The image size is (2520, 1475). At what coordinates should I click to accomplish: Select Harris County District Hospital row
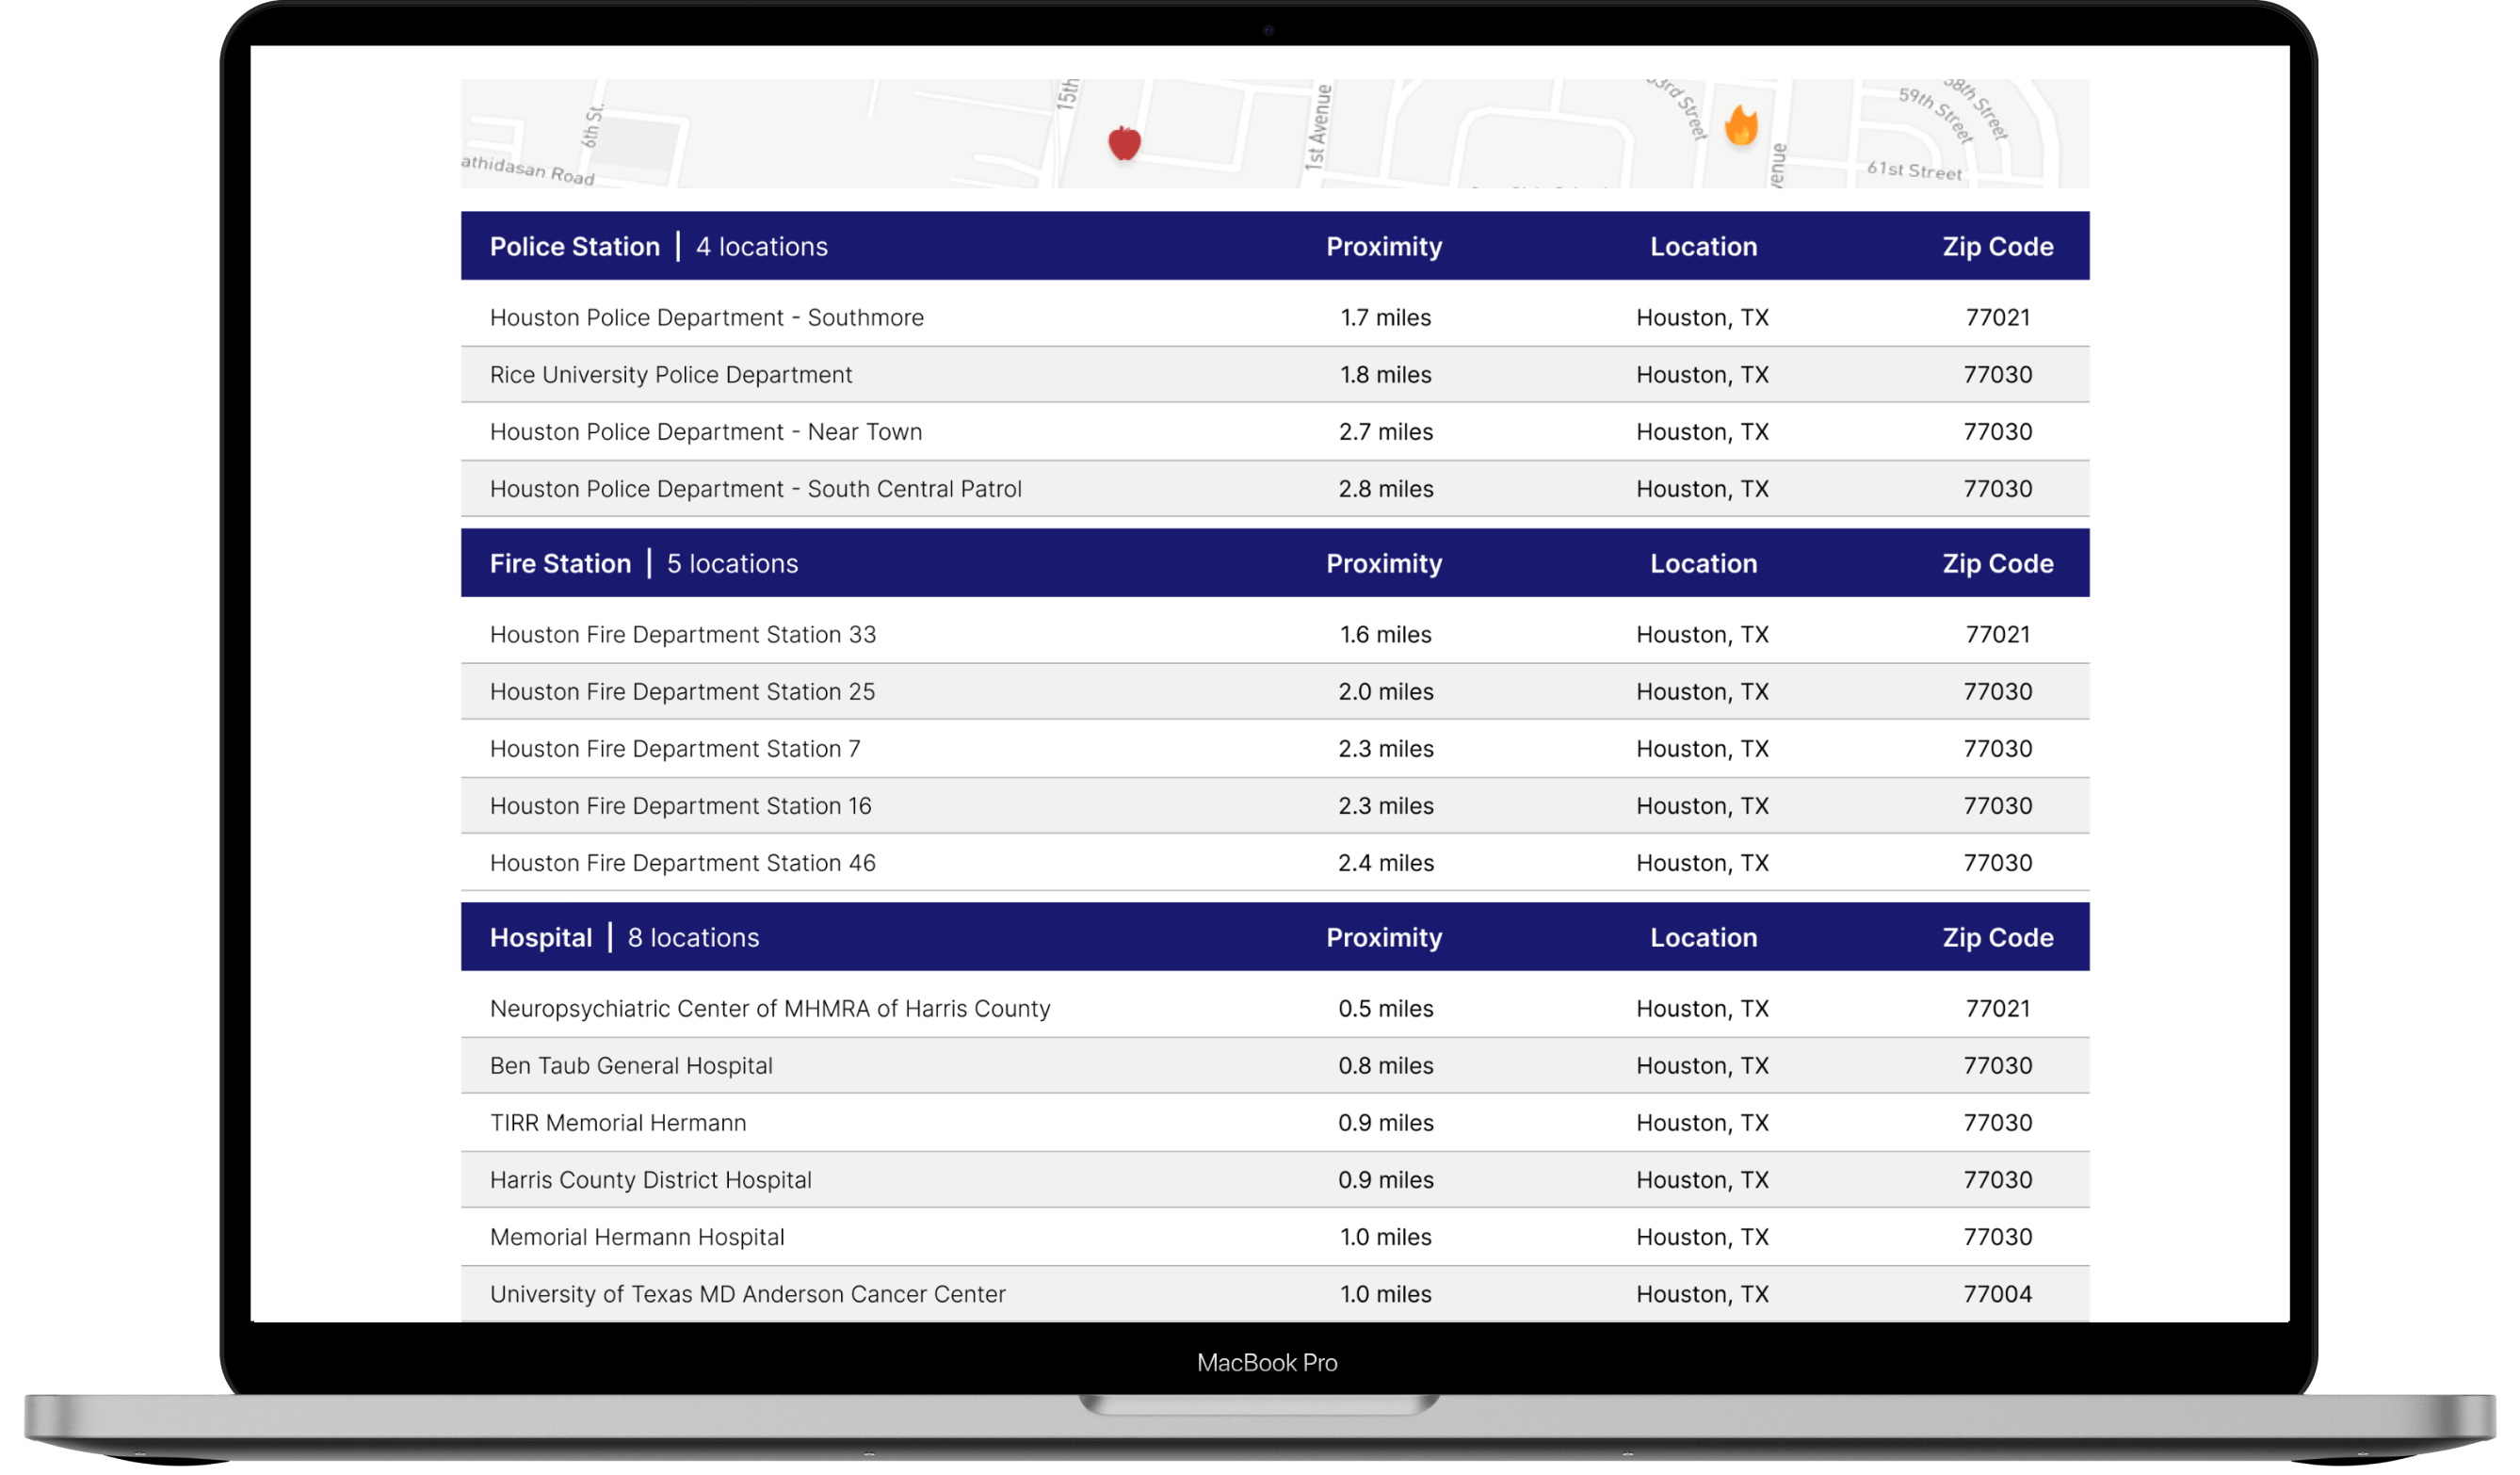[1274, 1179]
